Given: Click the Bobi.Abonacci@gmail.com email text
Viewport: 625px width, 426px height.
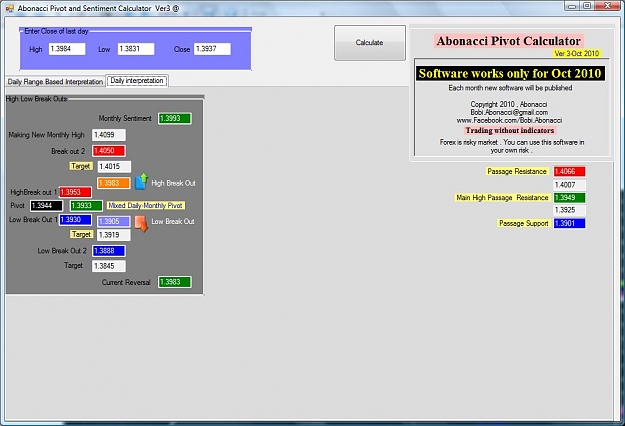Looking at the screenshot, I should (509, 112).
